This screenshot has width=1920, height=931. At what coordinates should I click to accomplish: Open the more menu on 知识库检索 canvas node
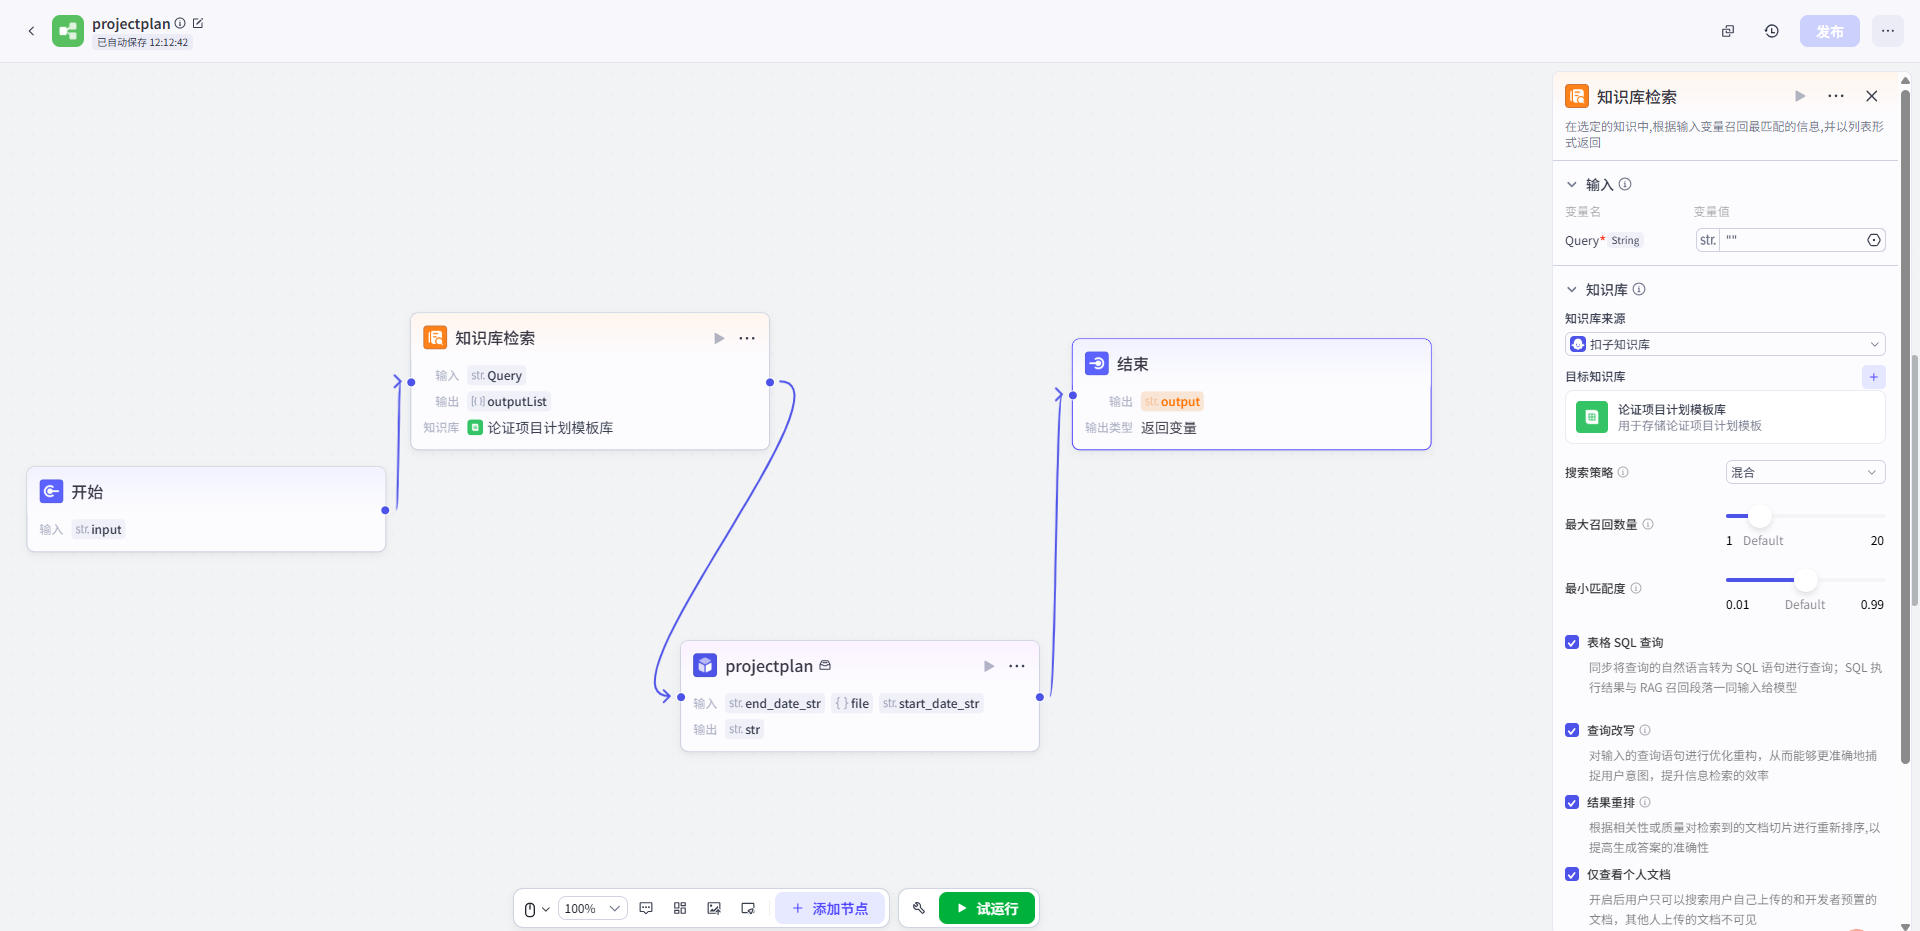pyautogui.click(x=747, y=338)
